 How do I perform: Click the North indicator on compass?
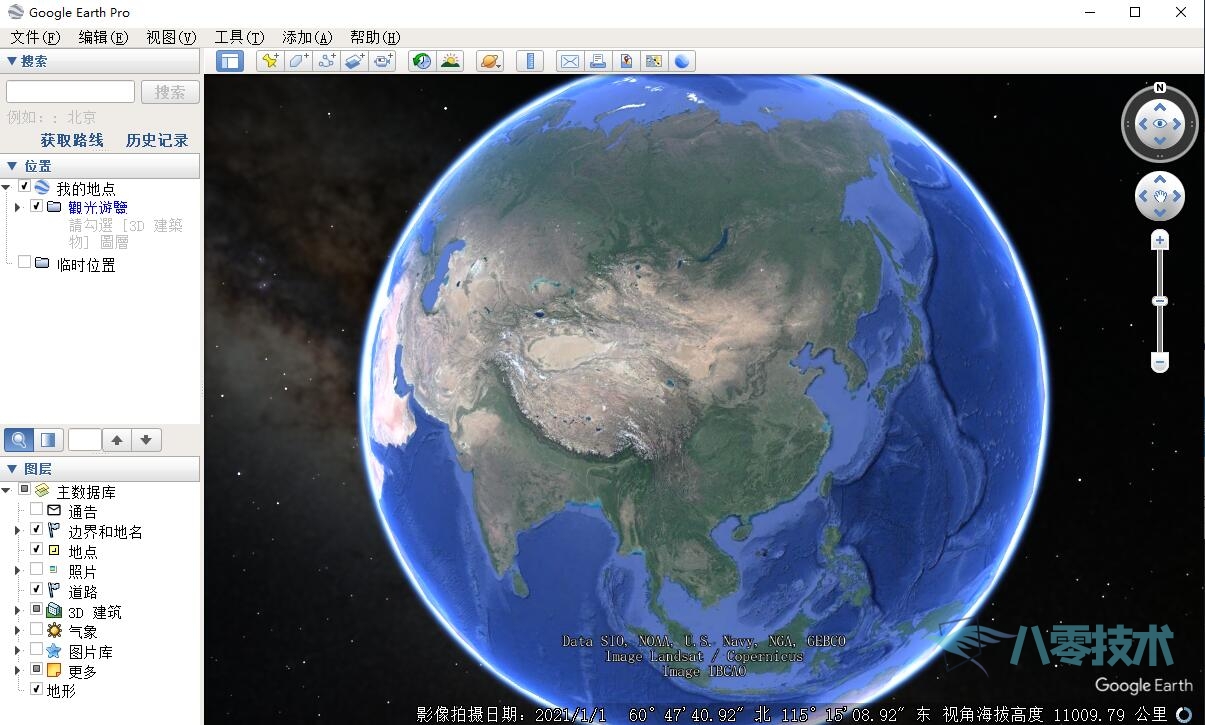click(1160, 87)
